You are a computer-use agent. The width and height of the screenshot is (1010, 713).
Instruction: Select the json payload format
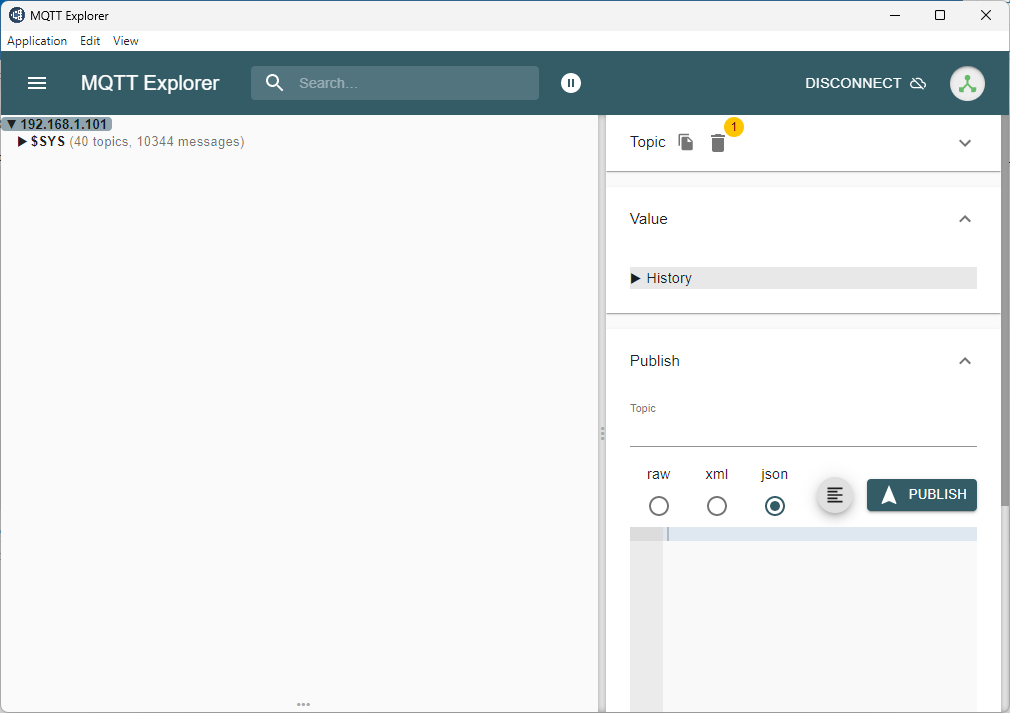(774, 506)
